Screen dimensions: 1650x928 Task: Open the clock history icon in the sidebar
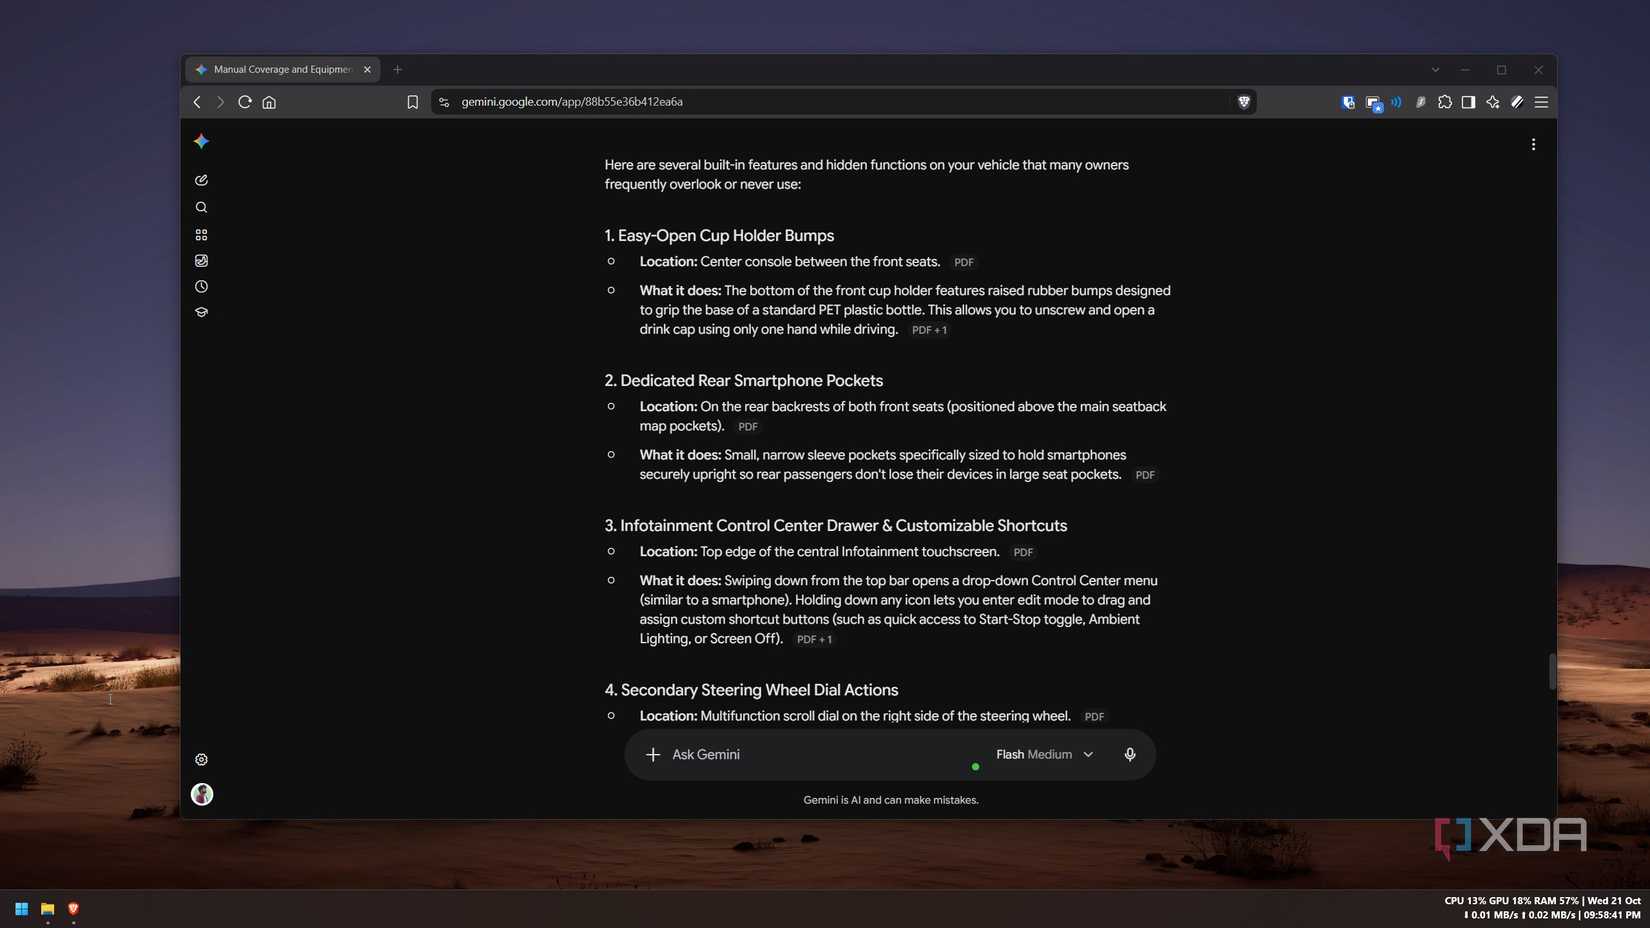[x=201, y=286]
